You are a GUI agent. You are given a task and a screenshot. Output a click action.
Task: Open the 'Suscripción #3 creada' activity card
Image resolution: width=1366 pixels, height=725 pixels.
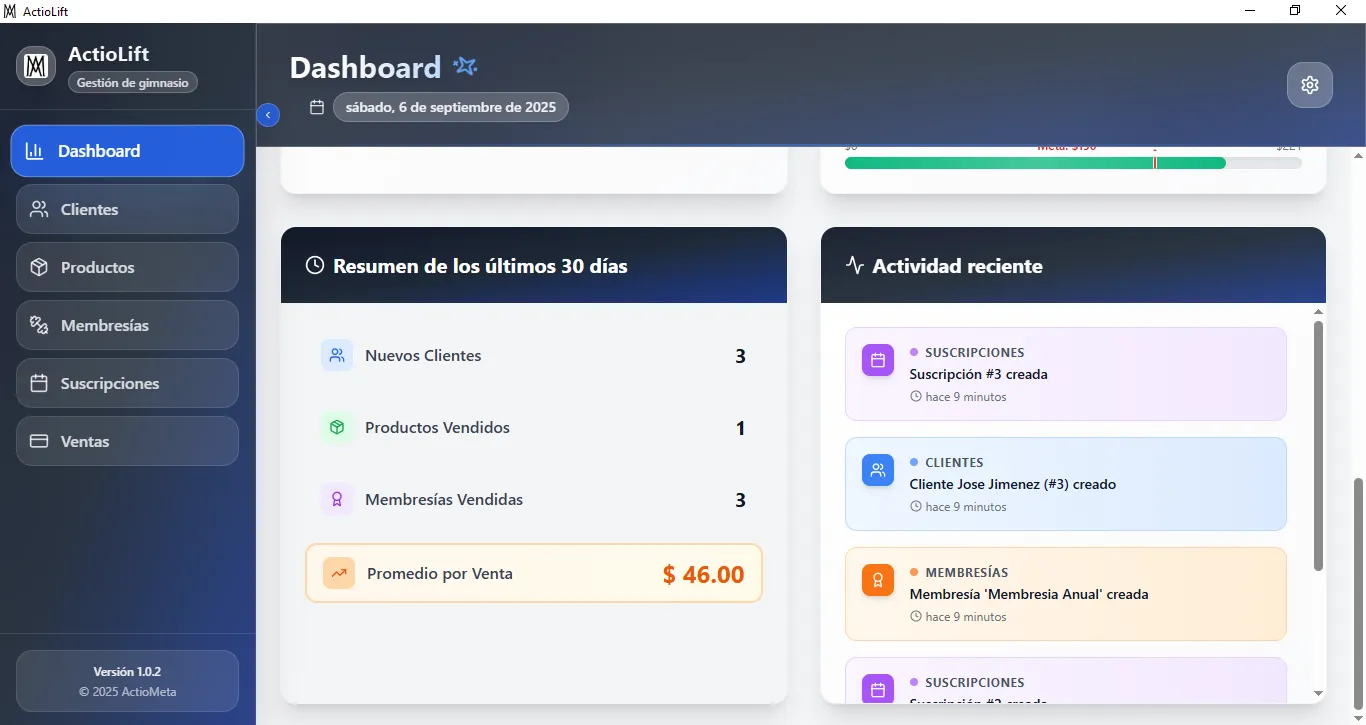coord(1066,374)
